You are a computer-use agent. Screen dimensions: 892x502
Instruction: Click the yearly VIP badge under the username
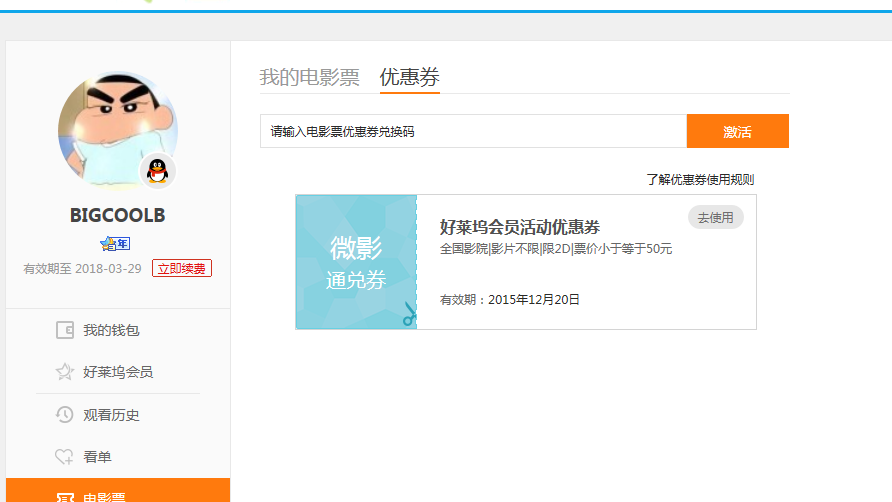(115, 244)
